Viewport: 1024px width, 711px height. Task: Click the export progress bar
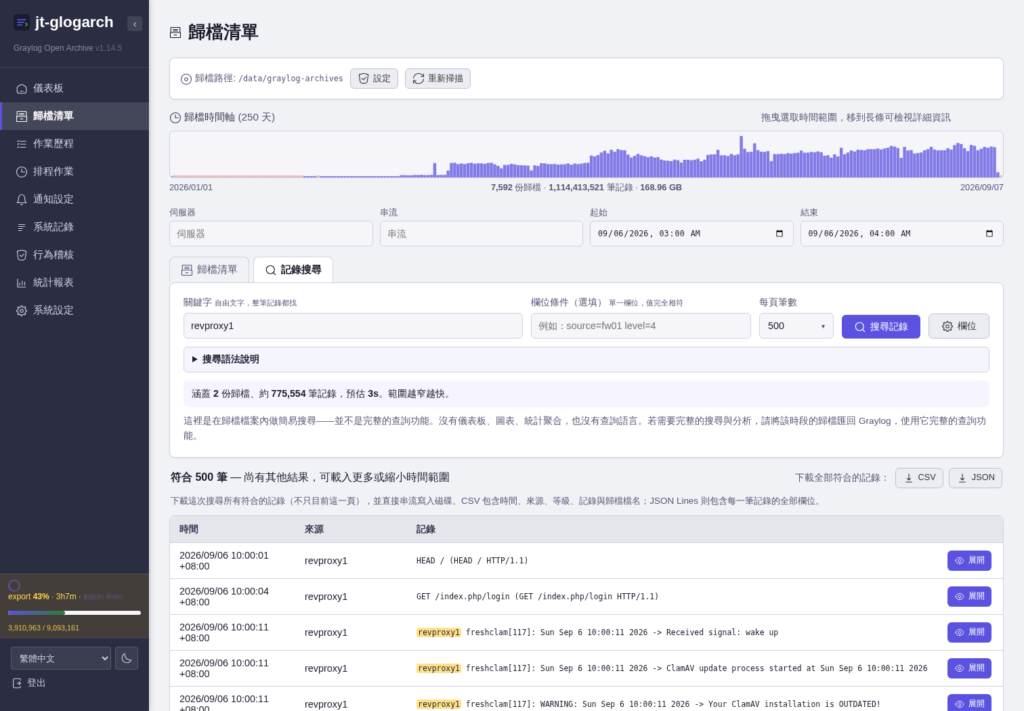[x=74, y=613]
